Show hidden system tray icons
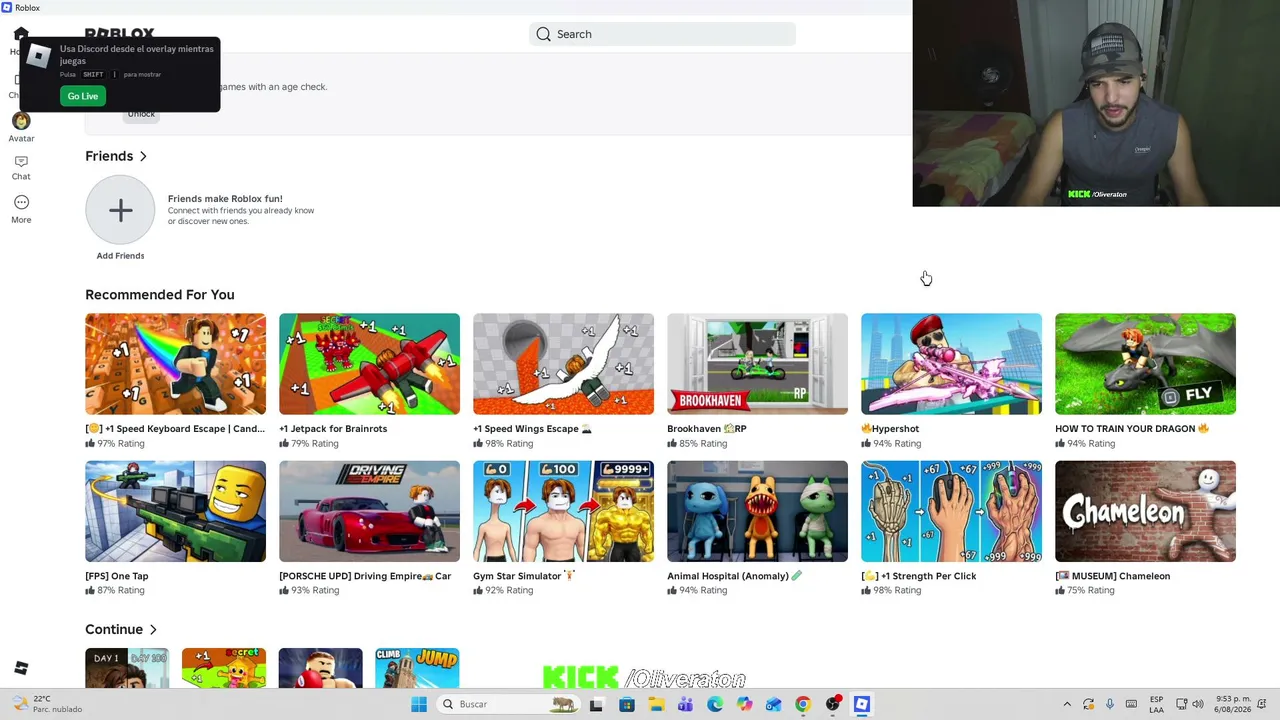This screenshot has width=1280, height=720. 1067,704
